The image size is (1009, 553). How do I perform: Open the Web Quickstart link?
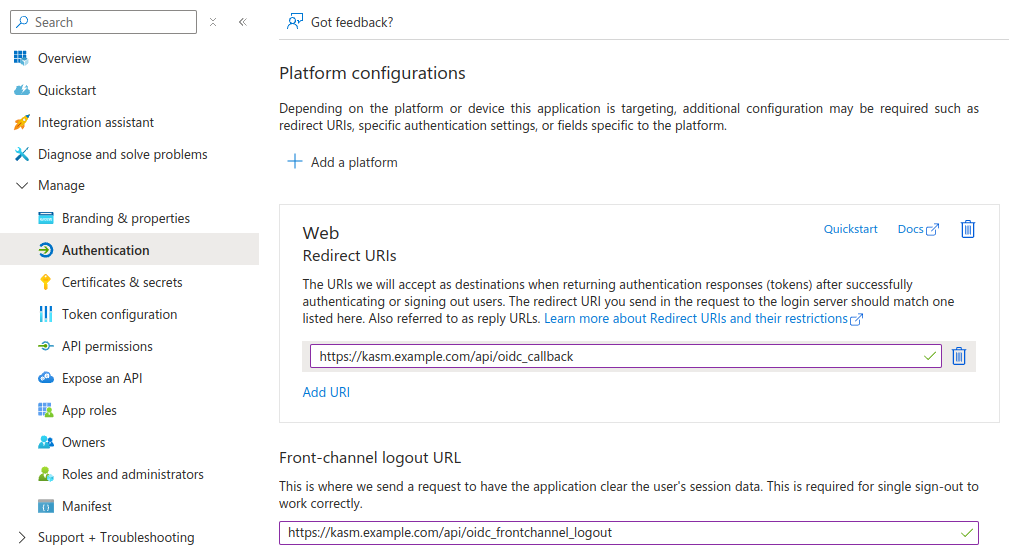point(850,229)
